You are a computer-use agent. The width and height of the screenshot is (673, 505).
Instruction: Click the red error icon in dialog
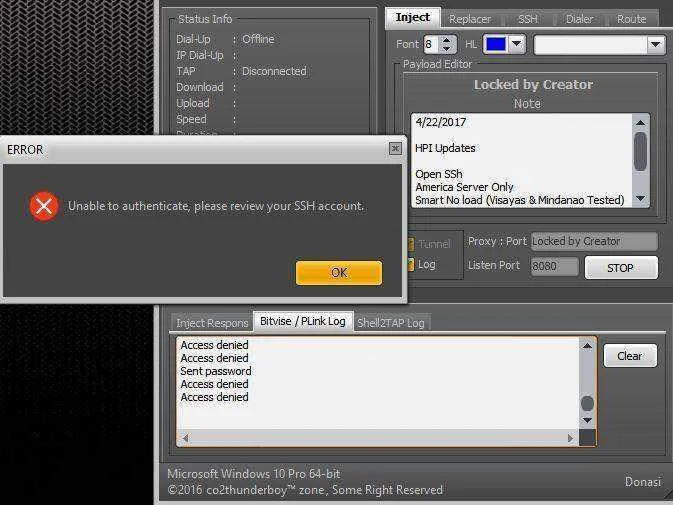click(x=44, y=206)
